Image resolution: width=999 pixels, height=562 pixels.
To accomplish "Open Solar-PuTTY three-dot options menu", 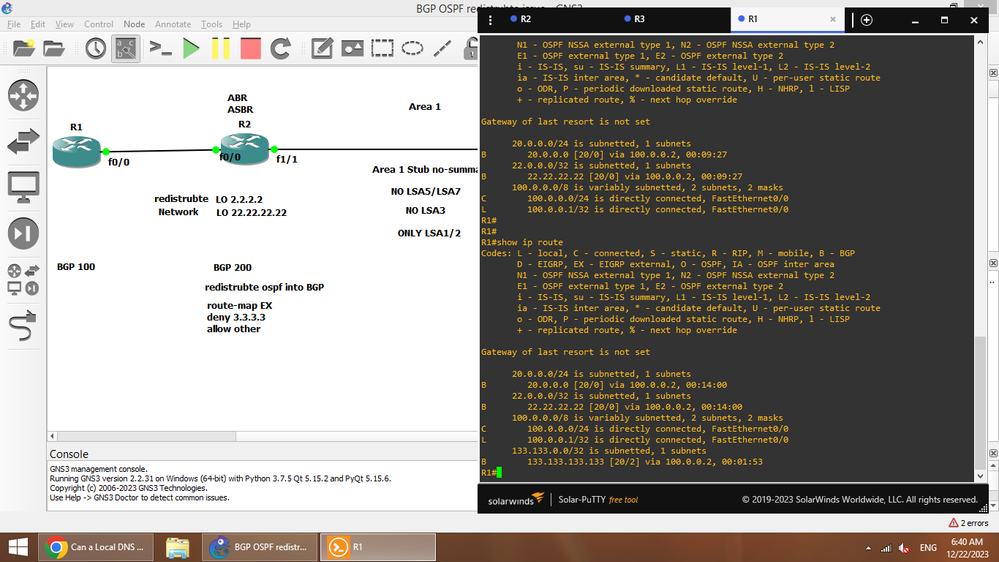I will pyautogui.click(x=490, y=20).
